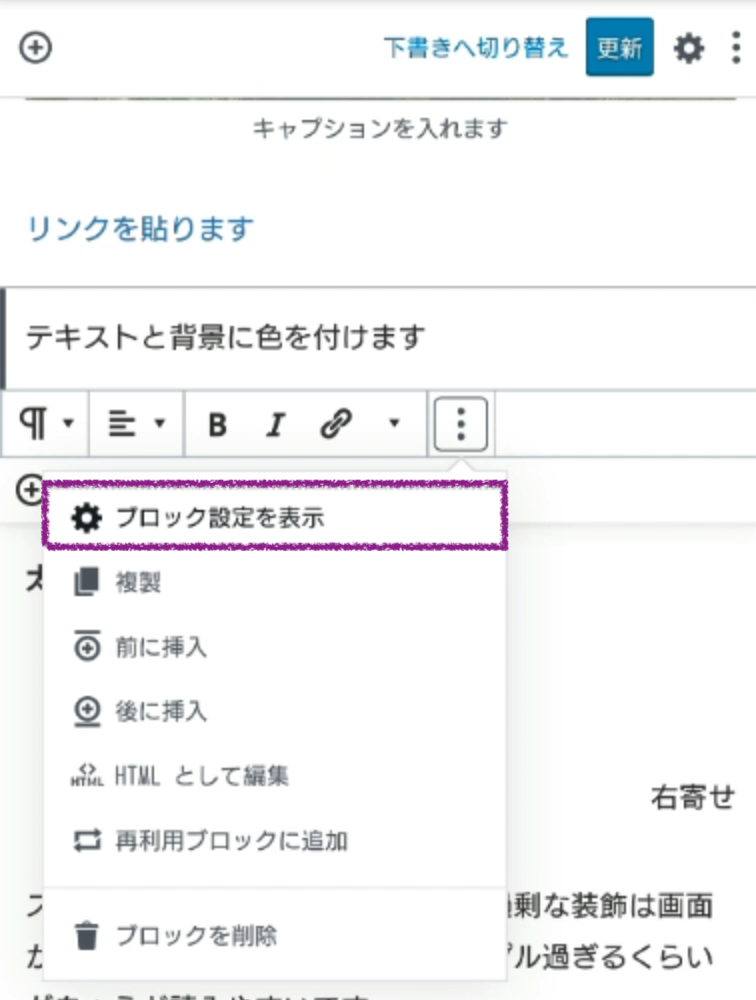Image resolution: width=756 pixels, height=1000 pixels.
Task: Select 前に挿入 from the menu
Action: [x=160, y=647]
